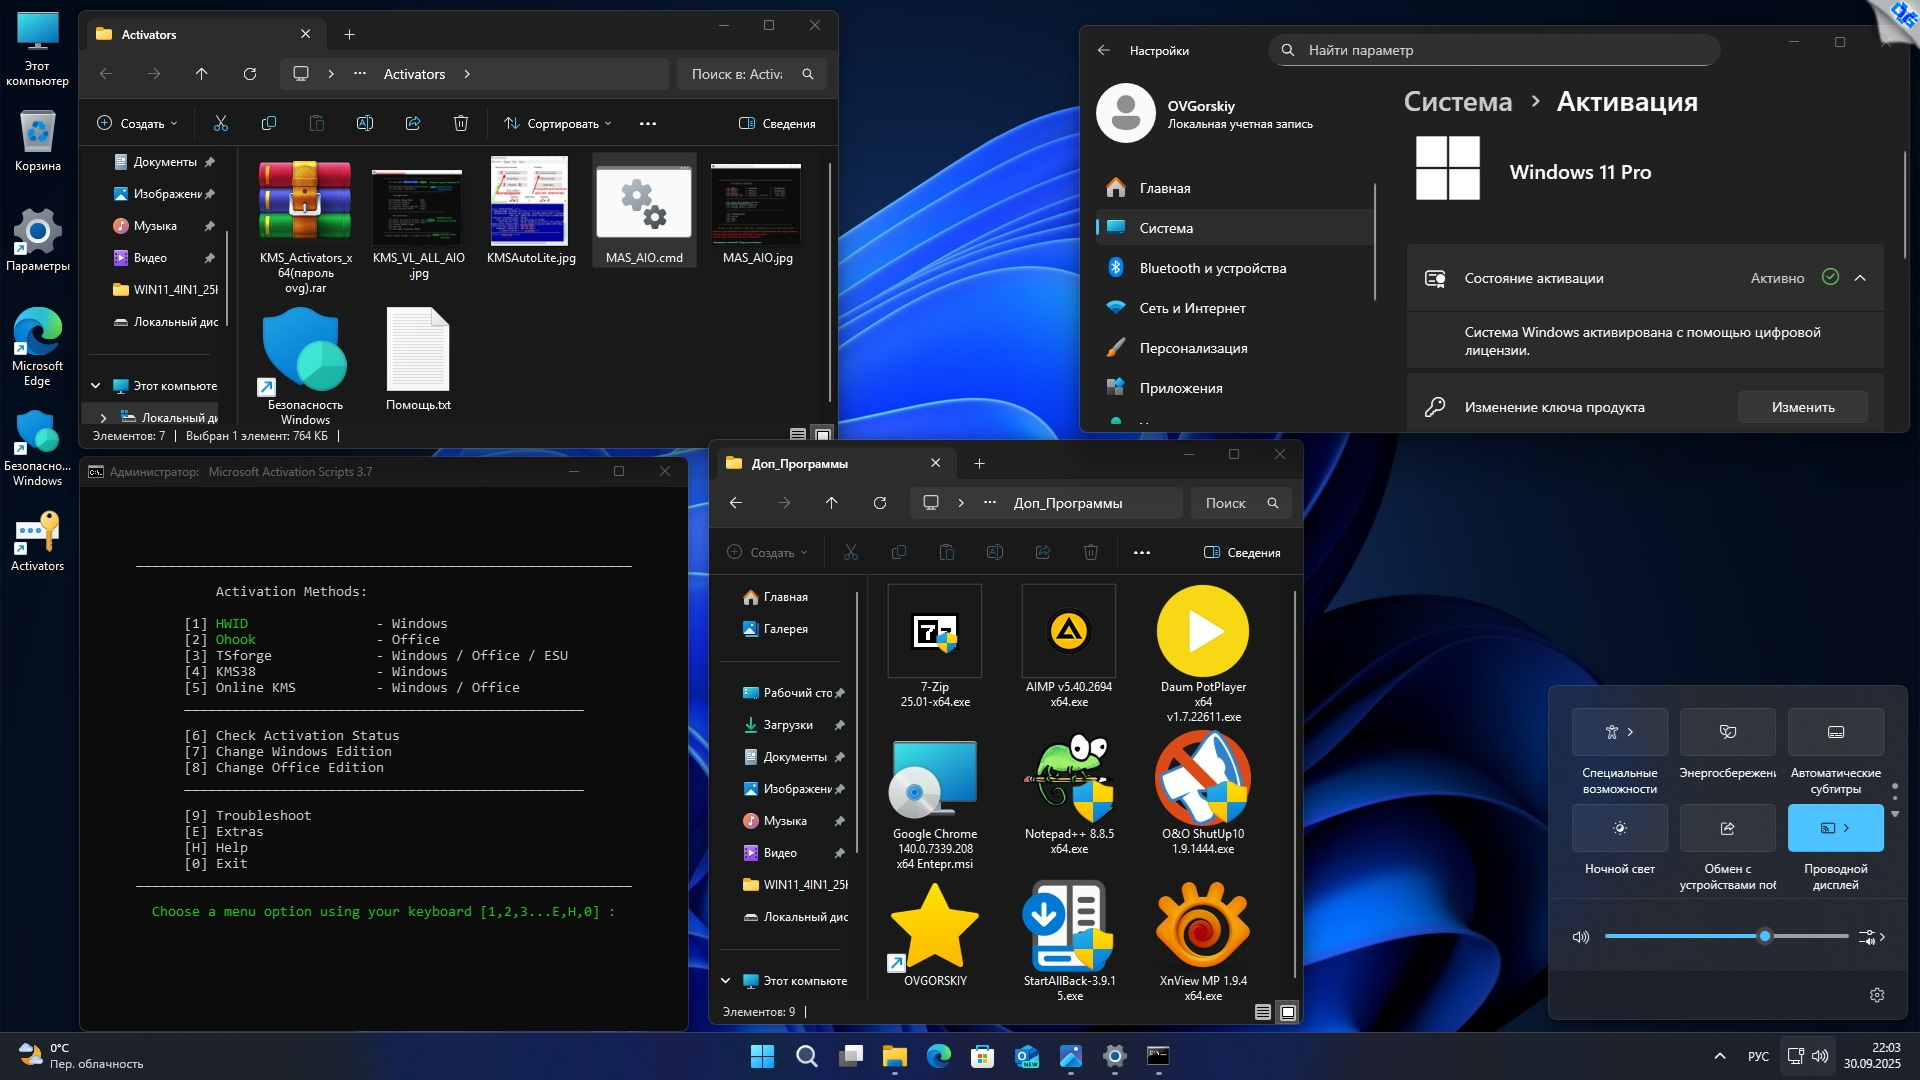The image size is (1920, 1080).
Task: Toggle Автоматические субтитры quick setting
Action: 1835,732
